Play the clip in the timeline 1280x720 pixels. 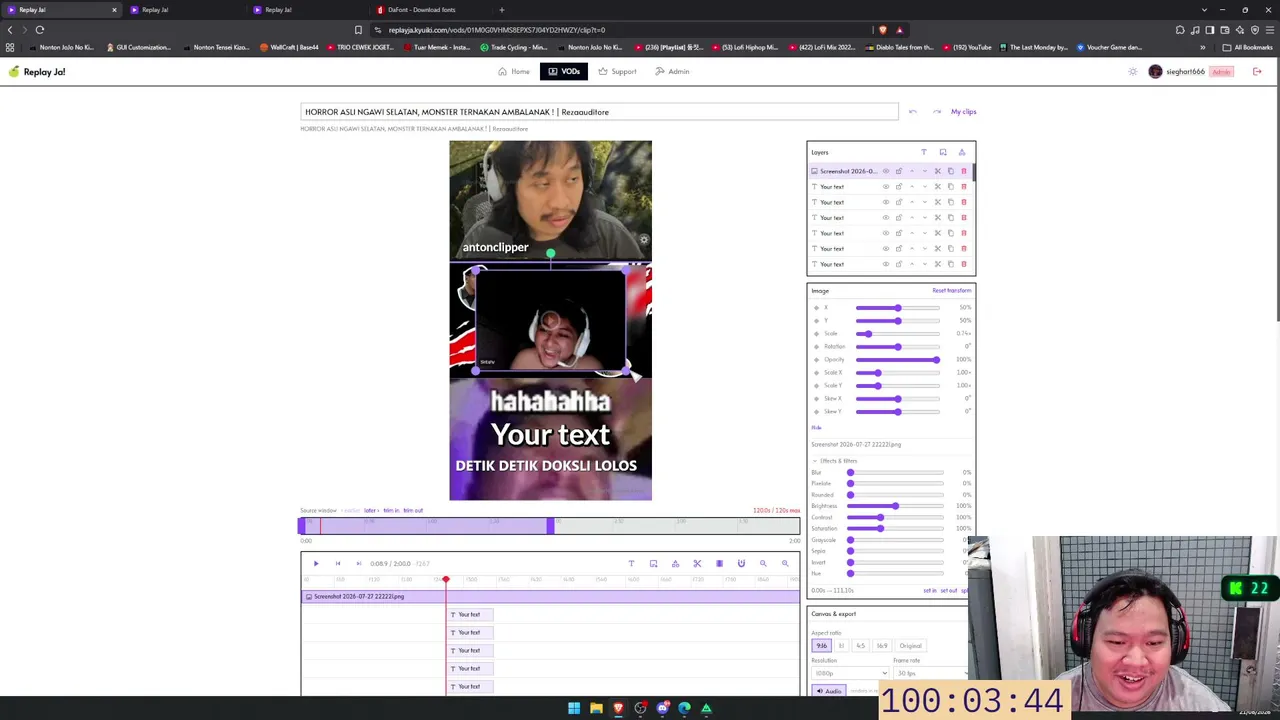click(316, 564)
